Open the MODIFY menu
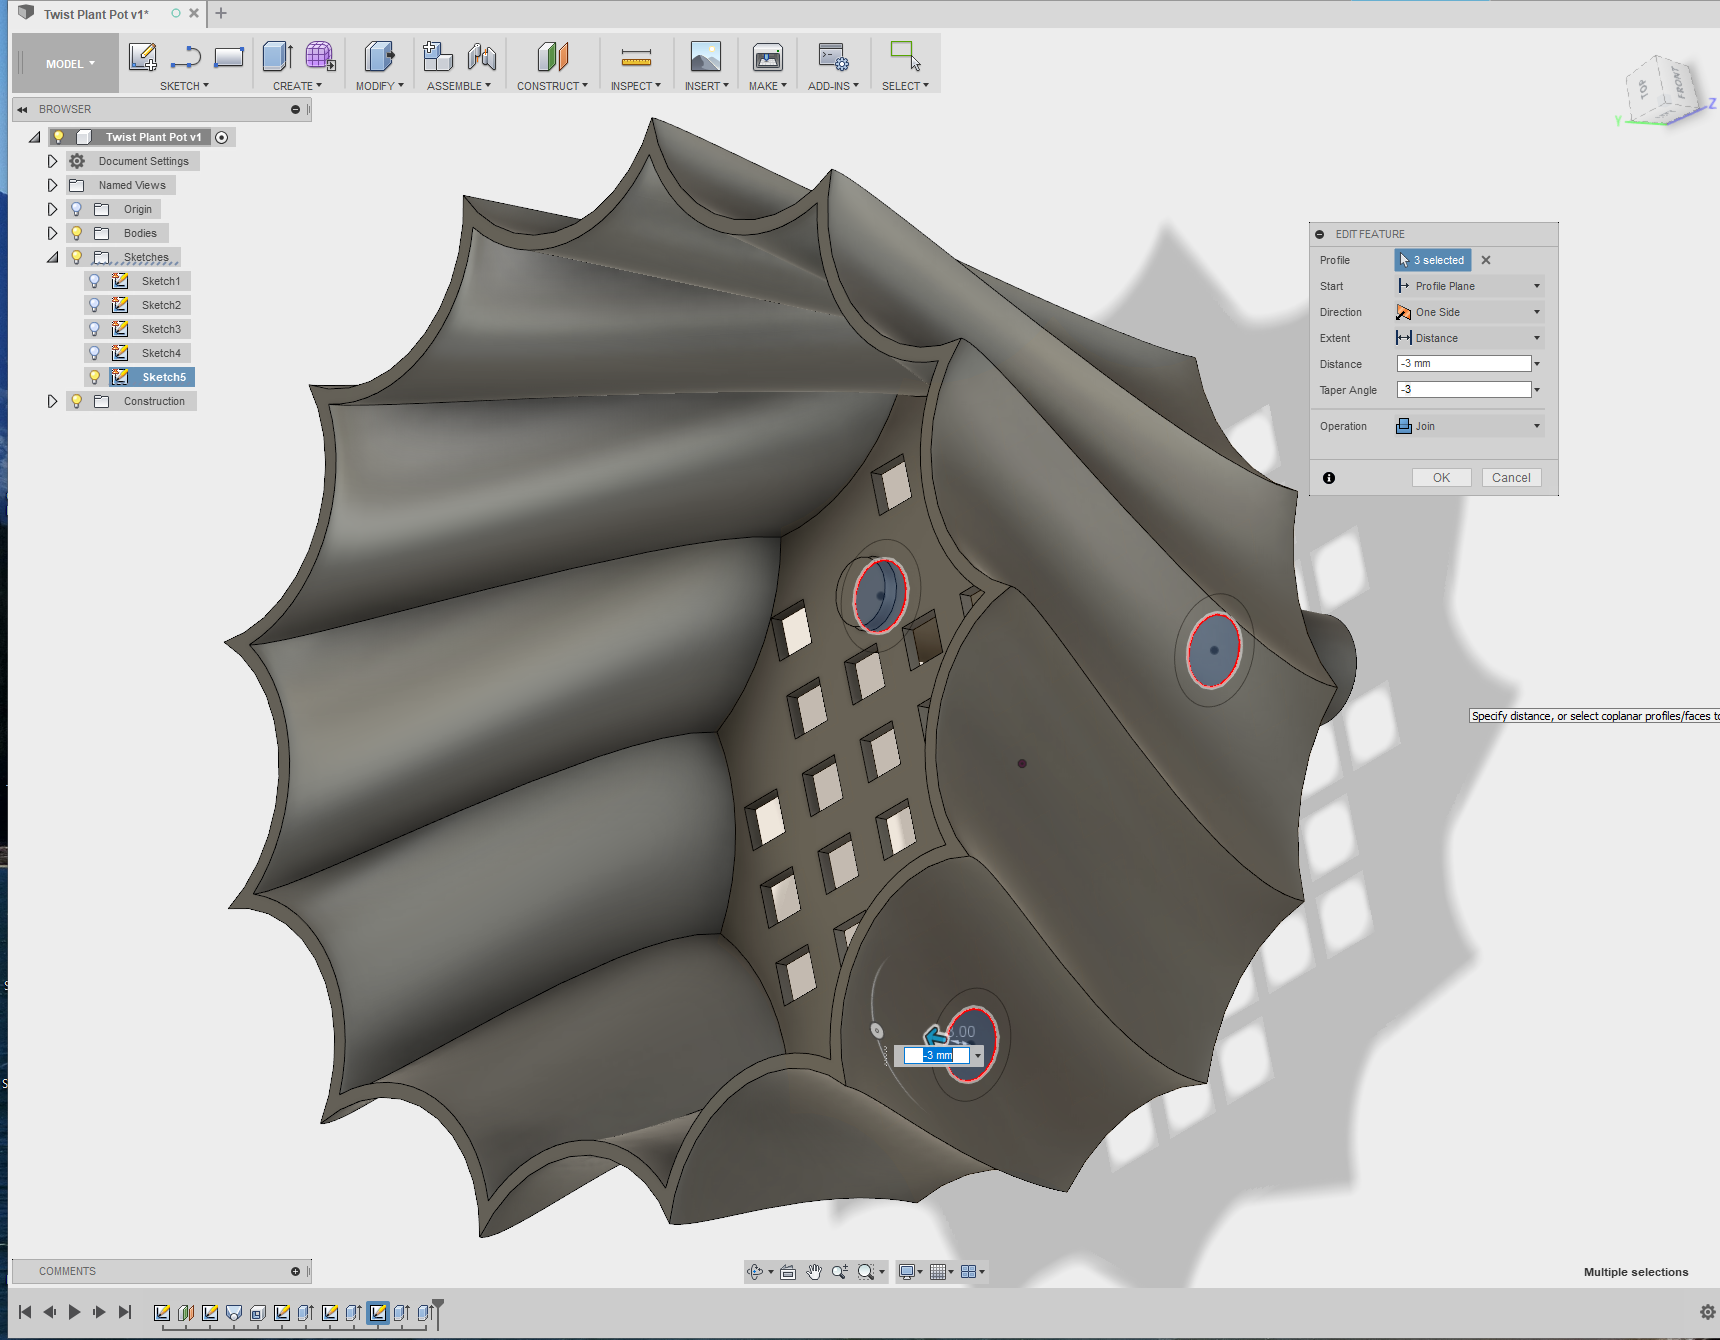 (x=380, y=86)
